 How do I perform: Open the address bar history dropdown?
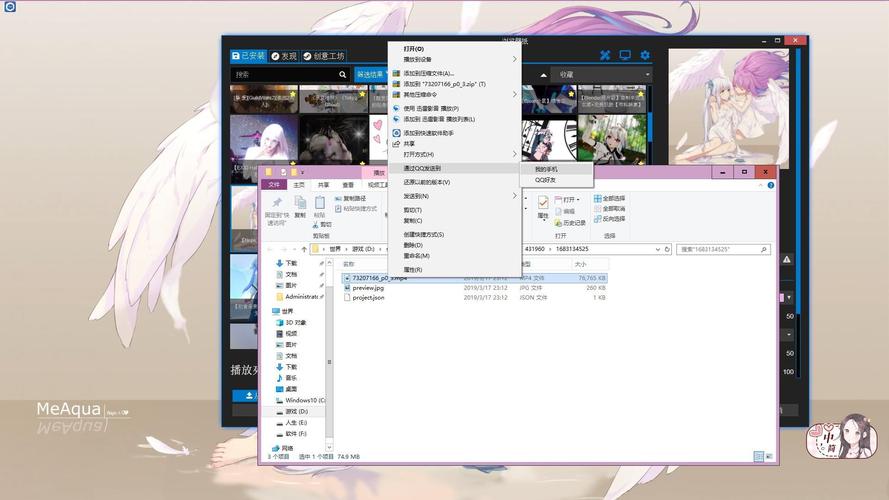pos(658,249)
